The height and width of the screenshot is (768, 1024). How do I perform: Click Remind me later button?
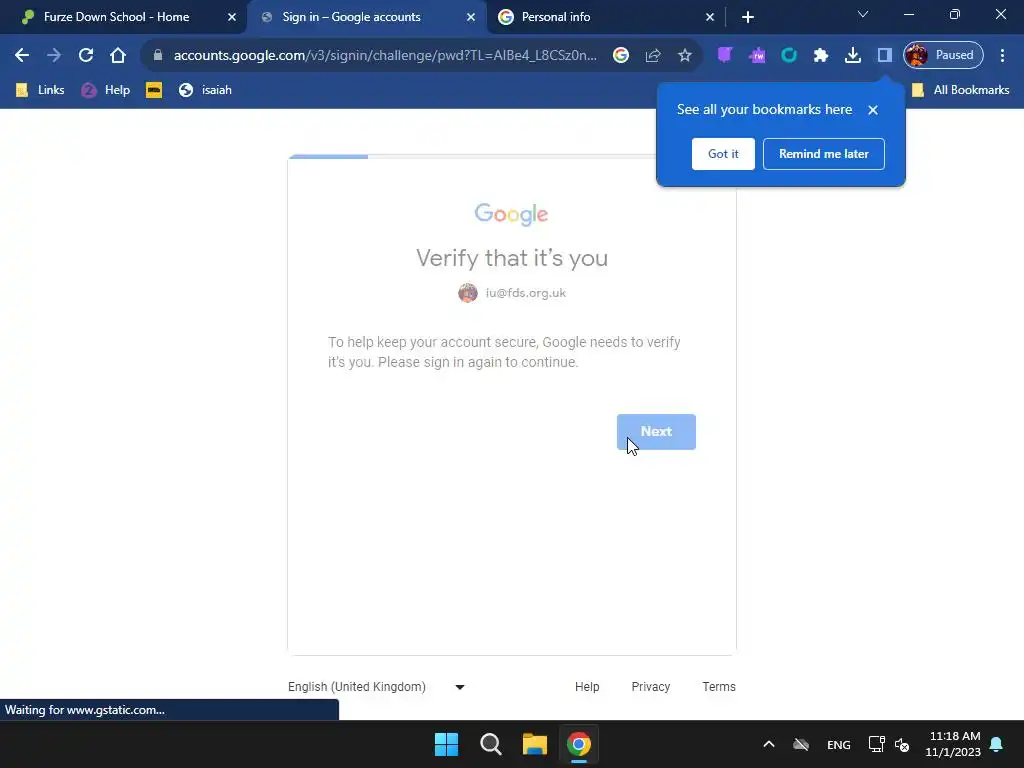click(824, 154)
